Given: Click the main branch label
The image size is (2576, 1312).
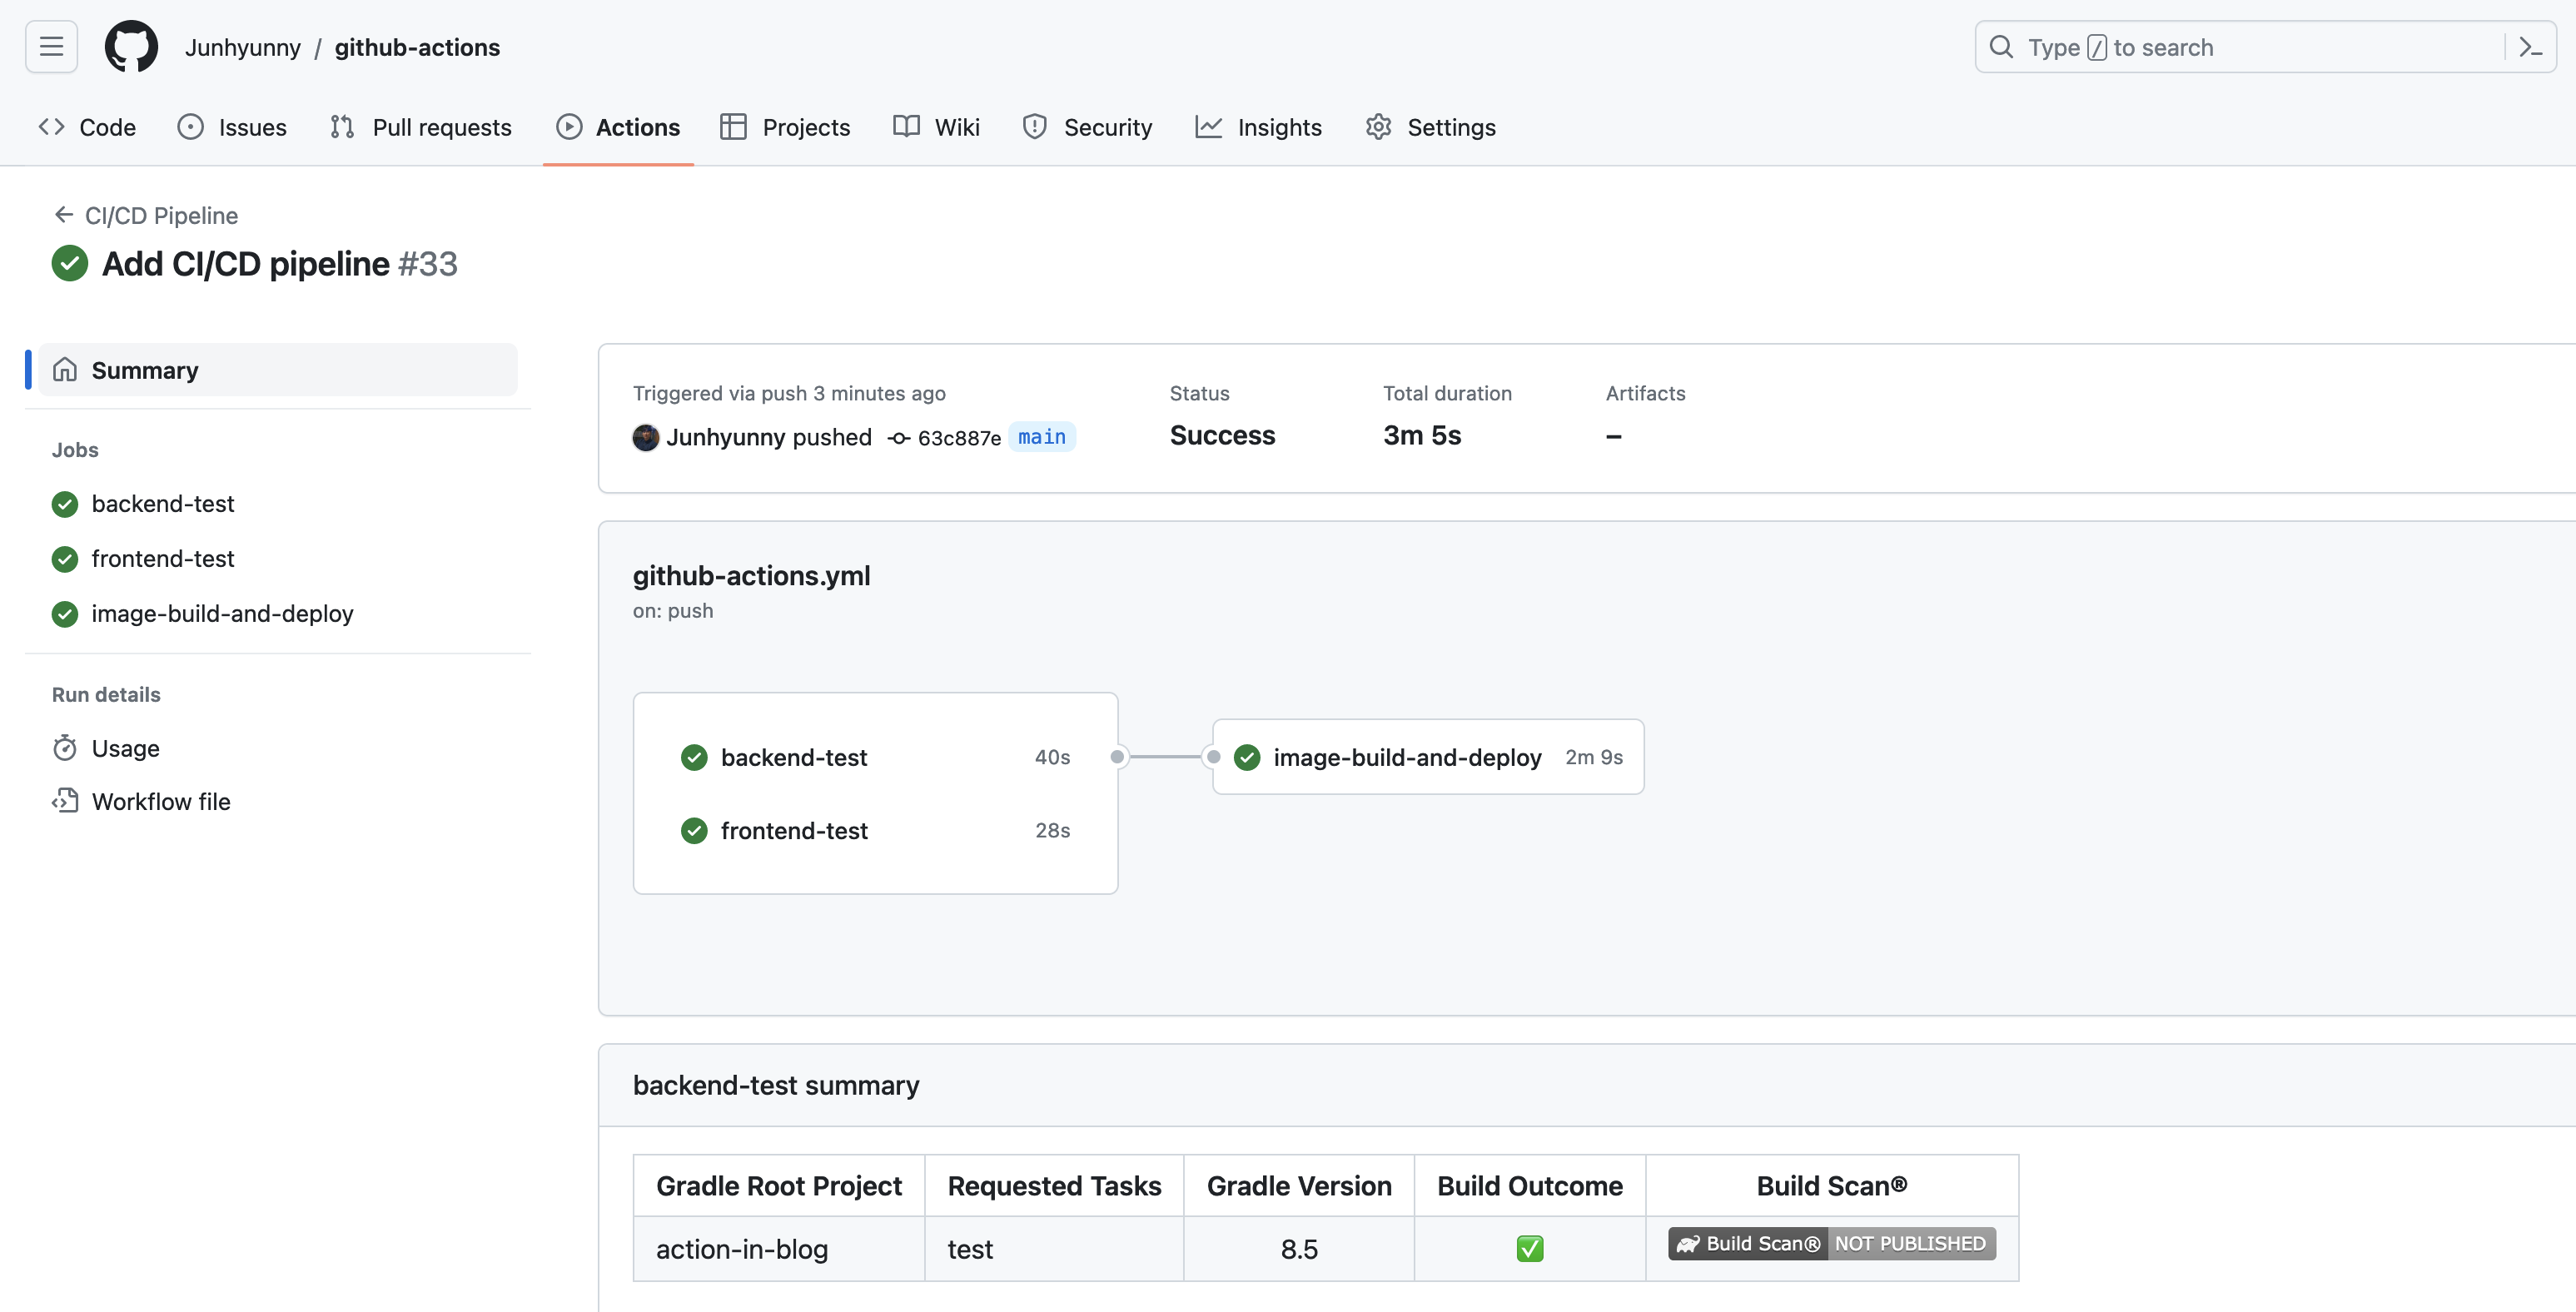Looking at the screenshot, I should click(x=1041, y=437).
